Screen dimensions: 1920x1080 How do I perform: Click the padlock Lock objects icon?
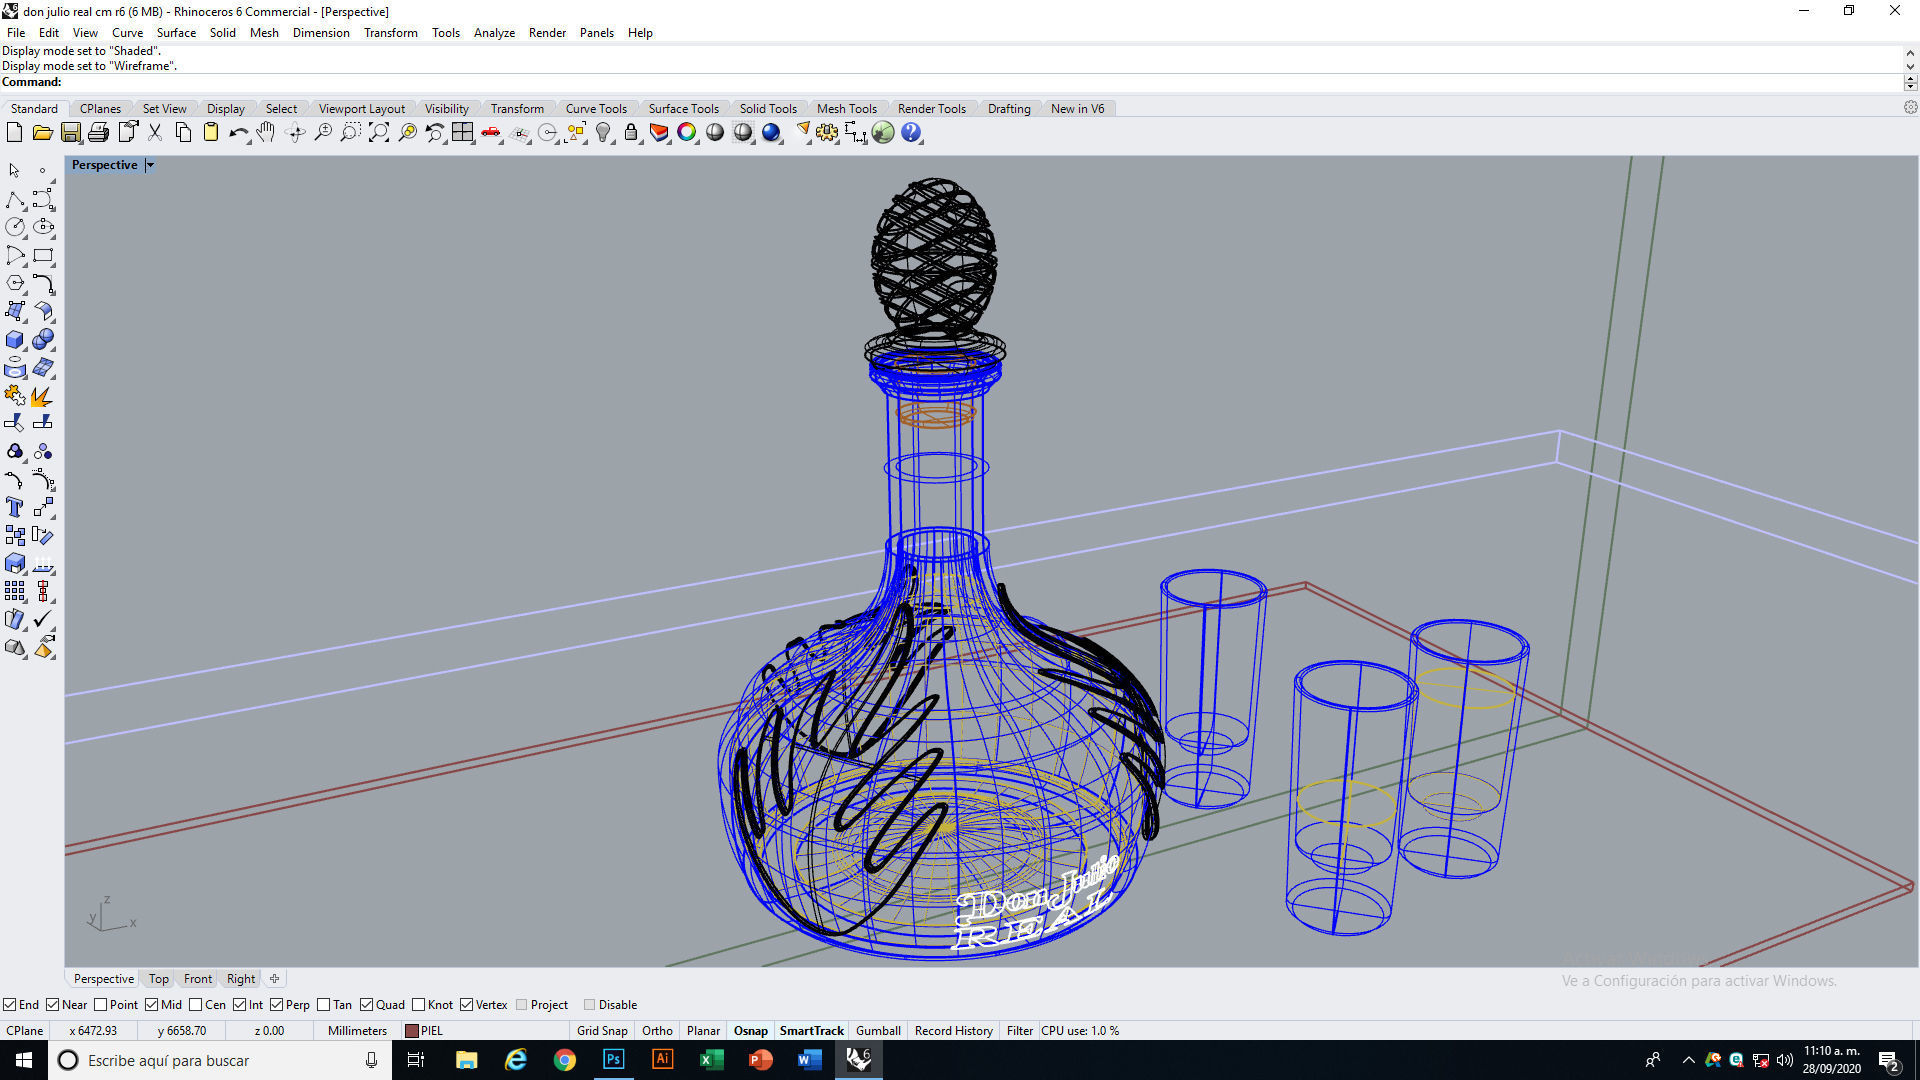[x=631, y=132]
